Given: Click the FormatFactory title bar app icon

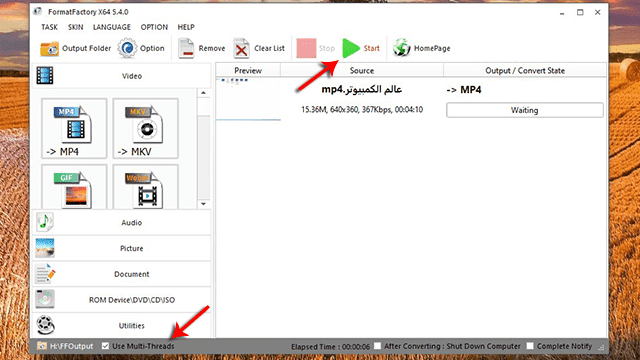Looking at the screenshot, I should pos(38,11).
